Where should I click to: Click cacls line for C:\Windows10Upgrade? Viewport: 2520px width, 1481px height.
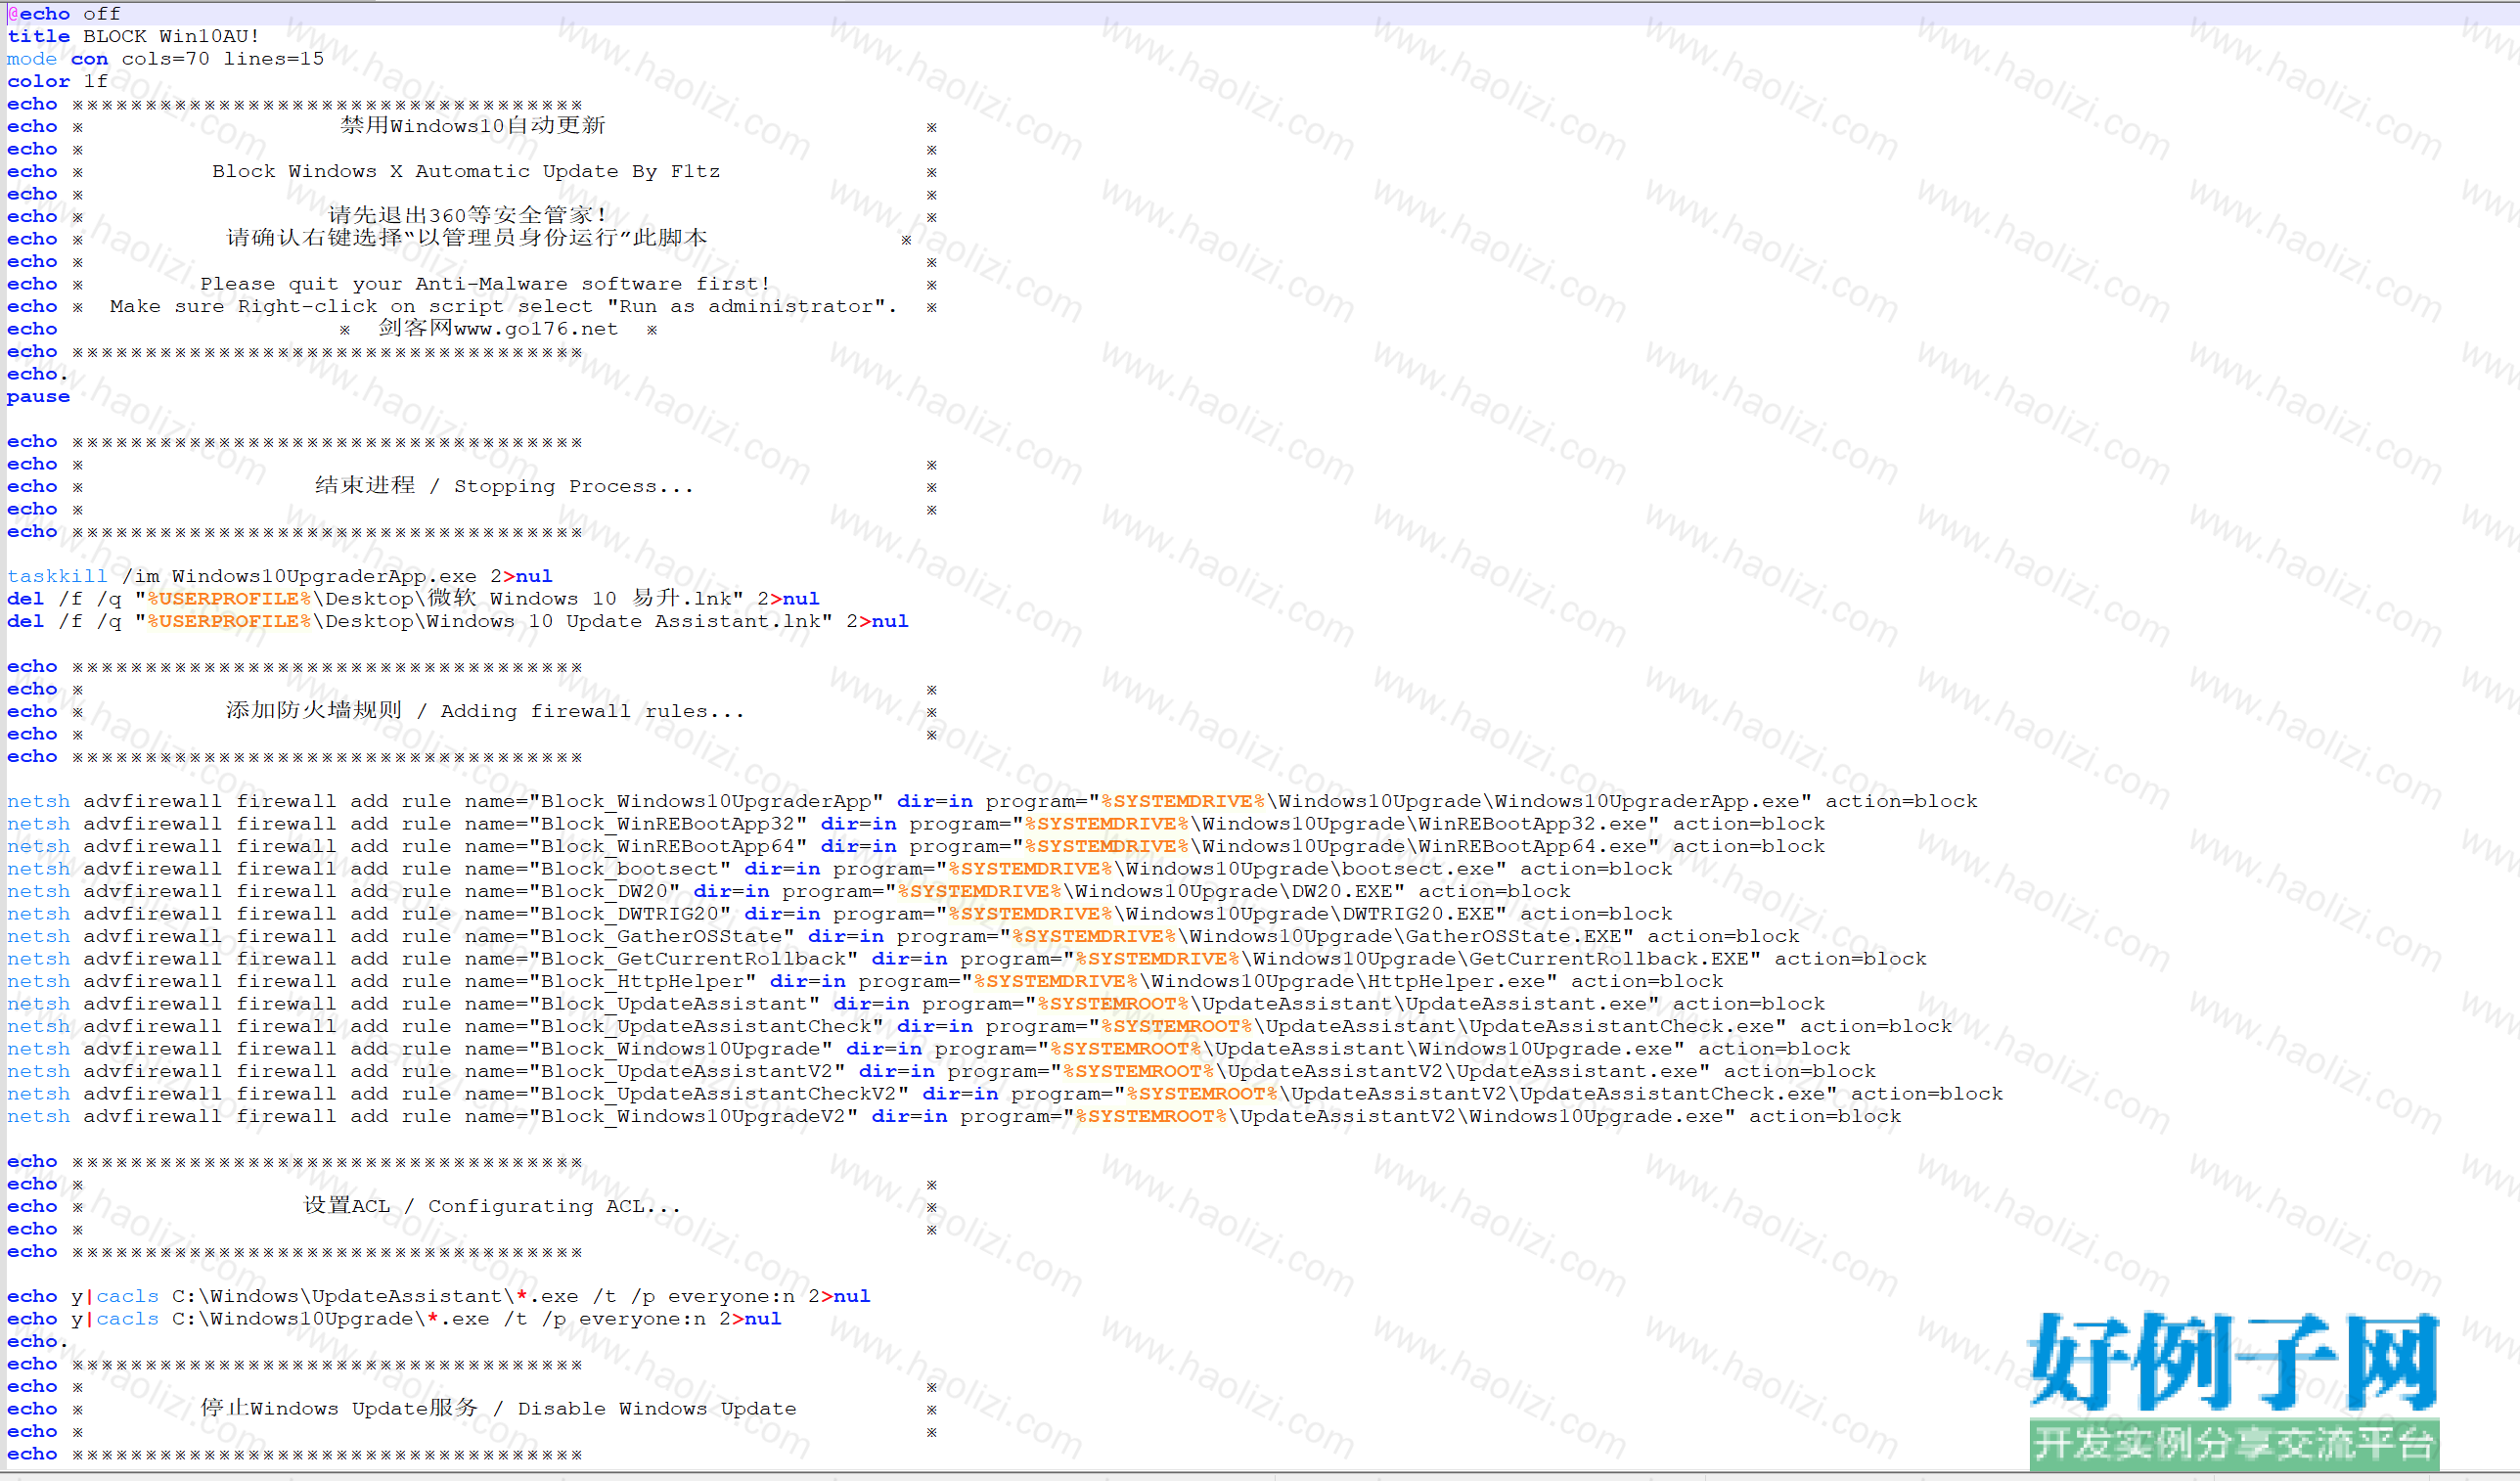pos(394,1319)
